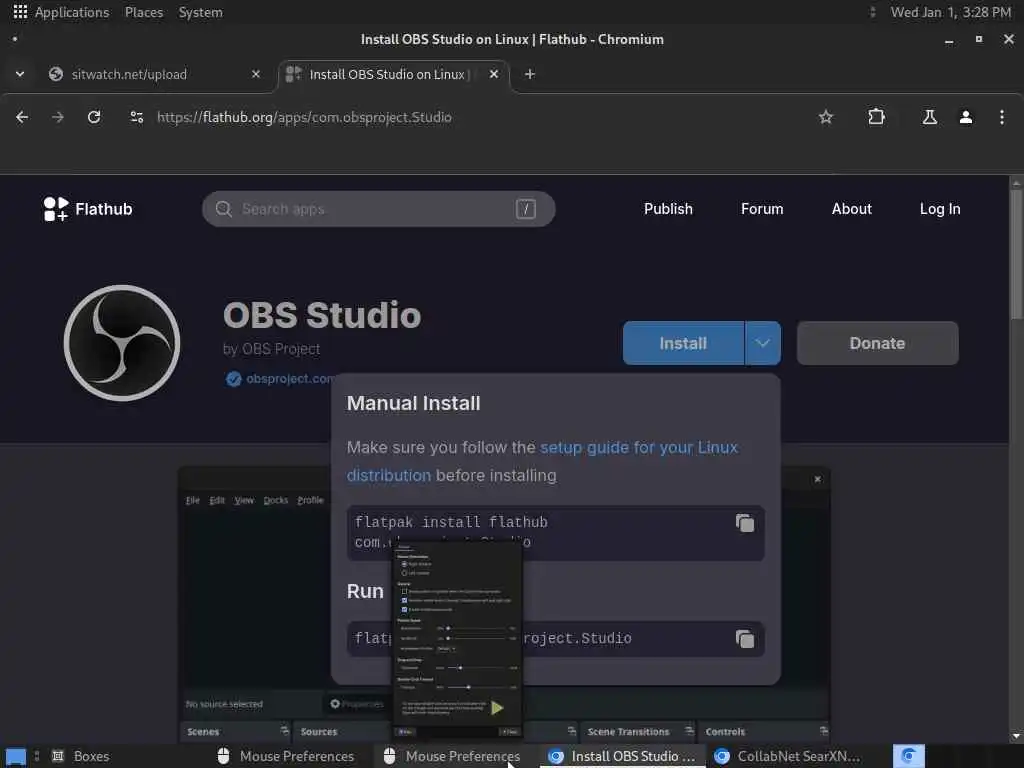Close the OBS screenshot preview
The width and height of the screenshot is (1024, 768).
818,479
